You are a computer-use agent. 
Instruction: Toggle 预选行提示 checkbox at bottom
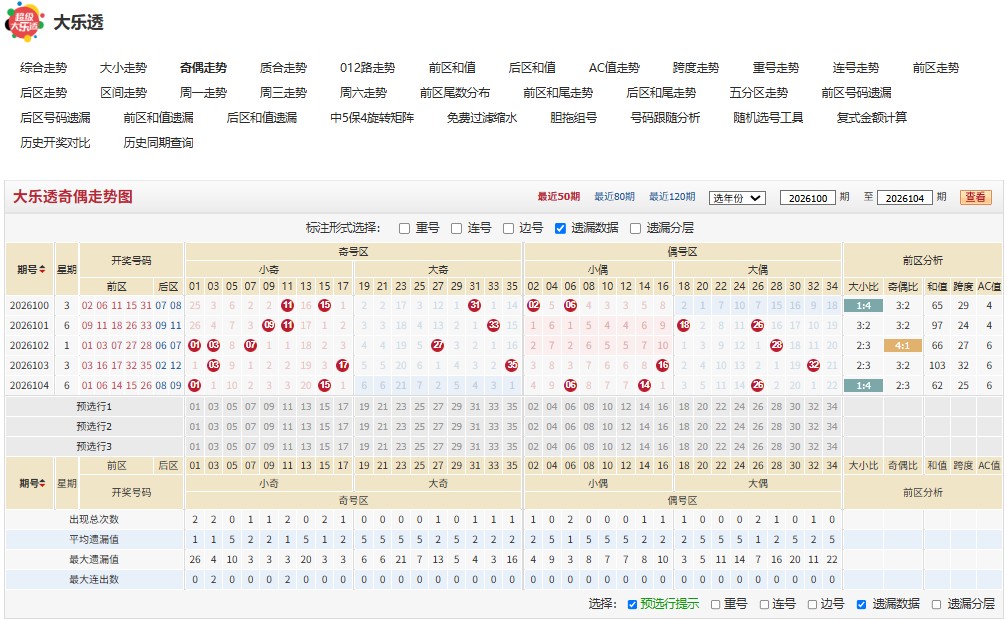[633, 604]
